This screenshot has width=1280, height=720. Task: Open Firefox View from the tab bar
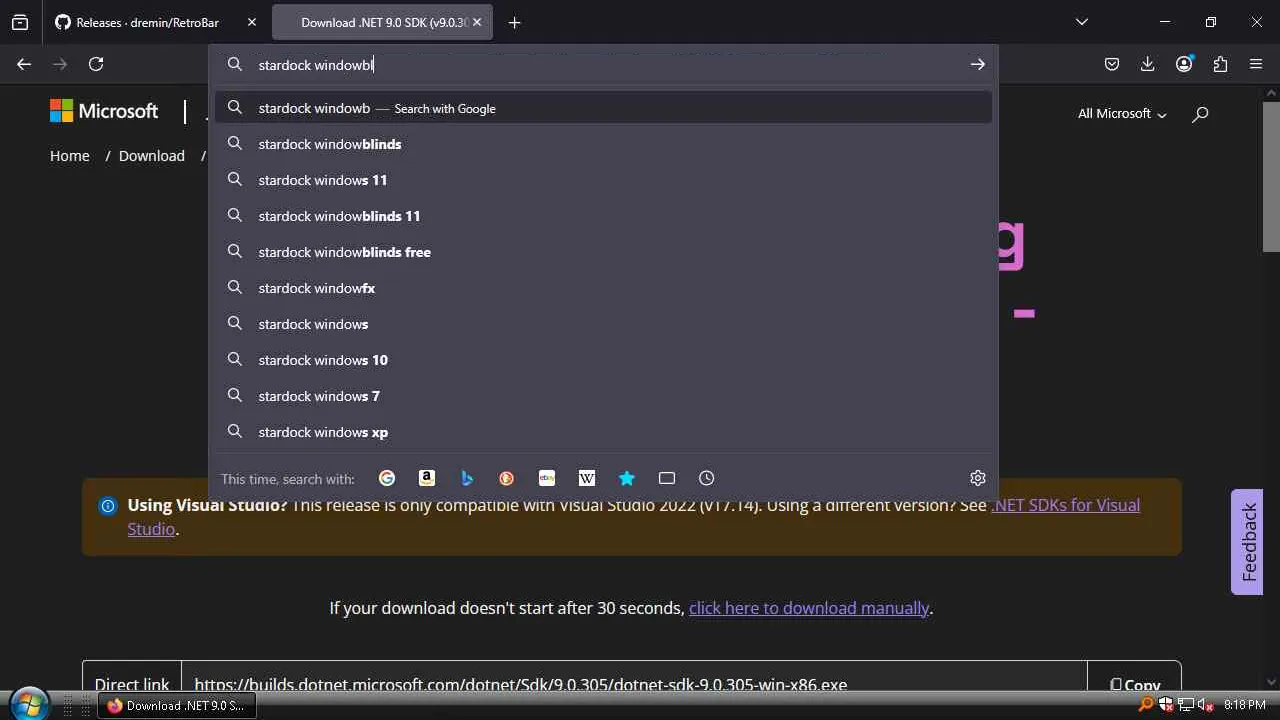click(20, 22)
